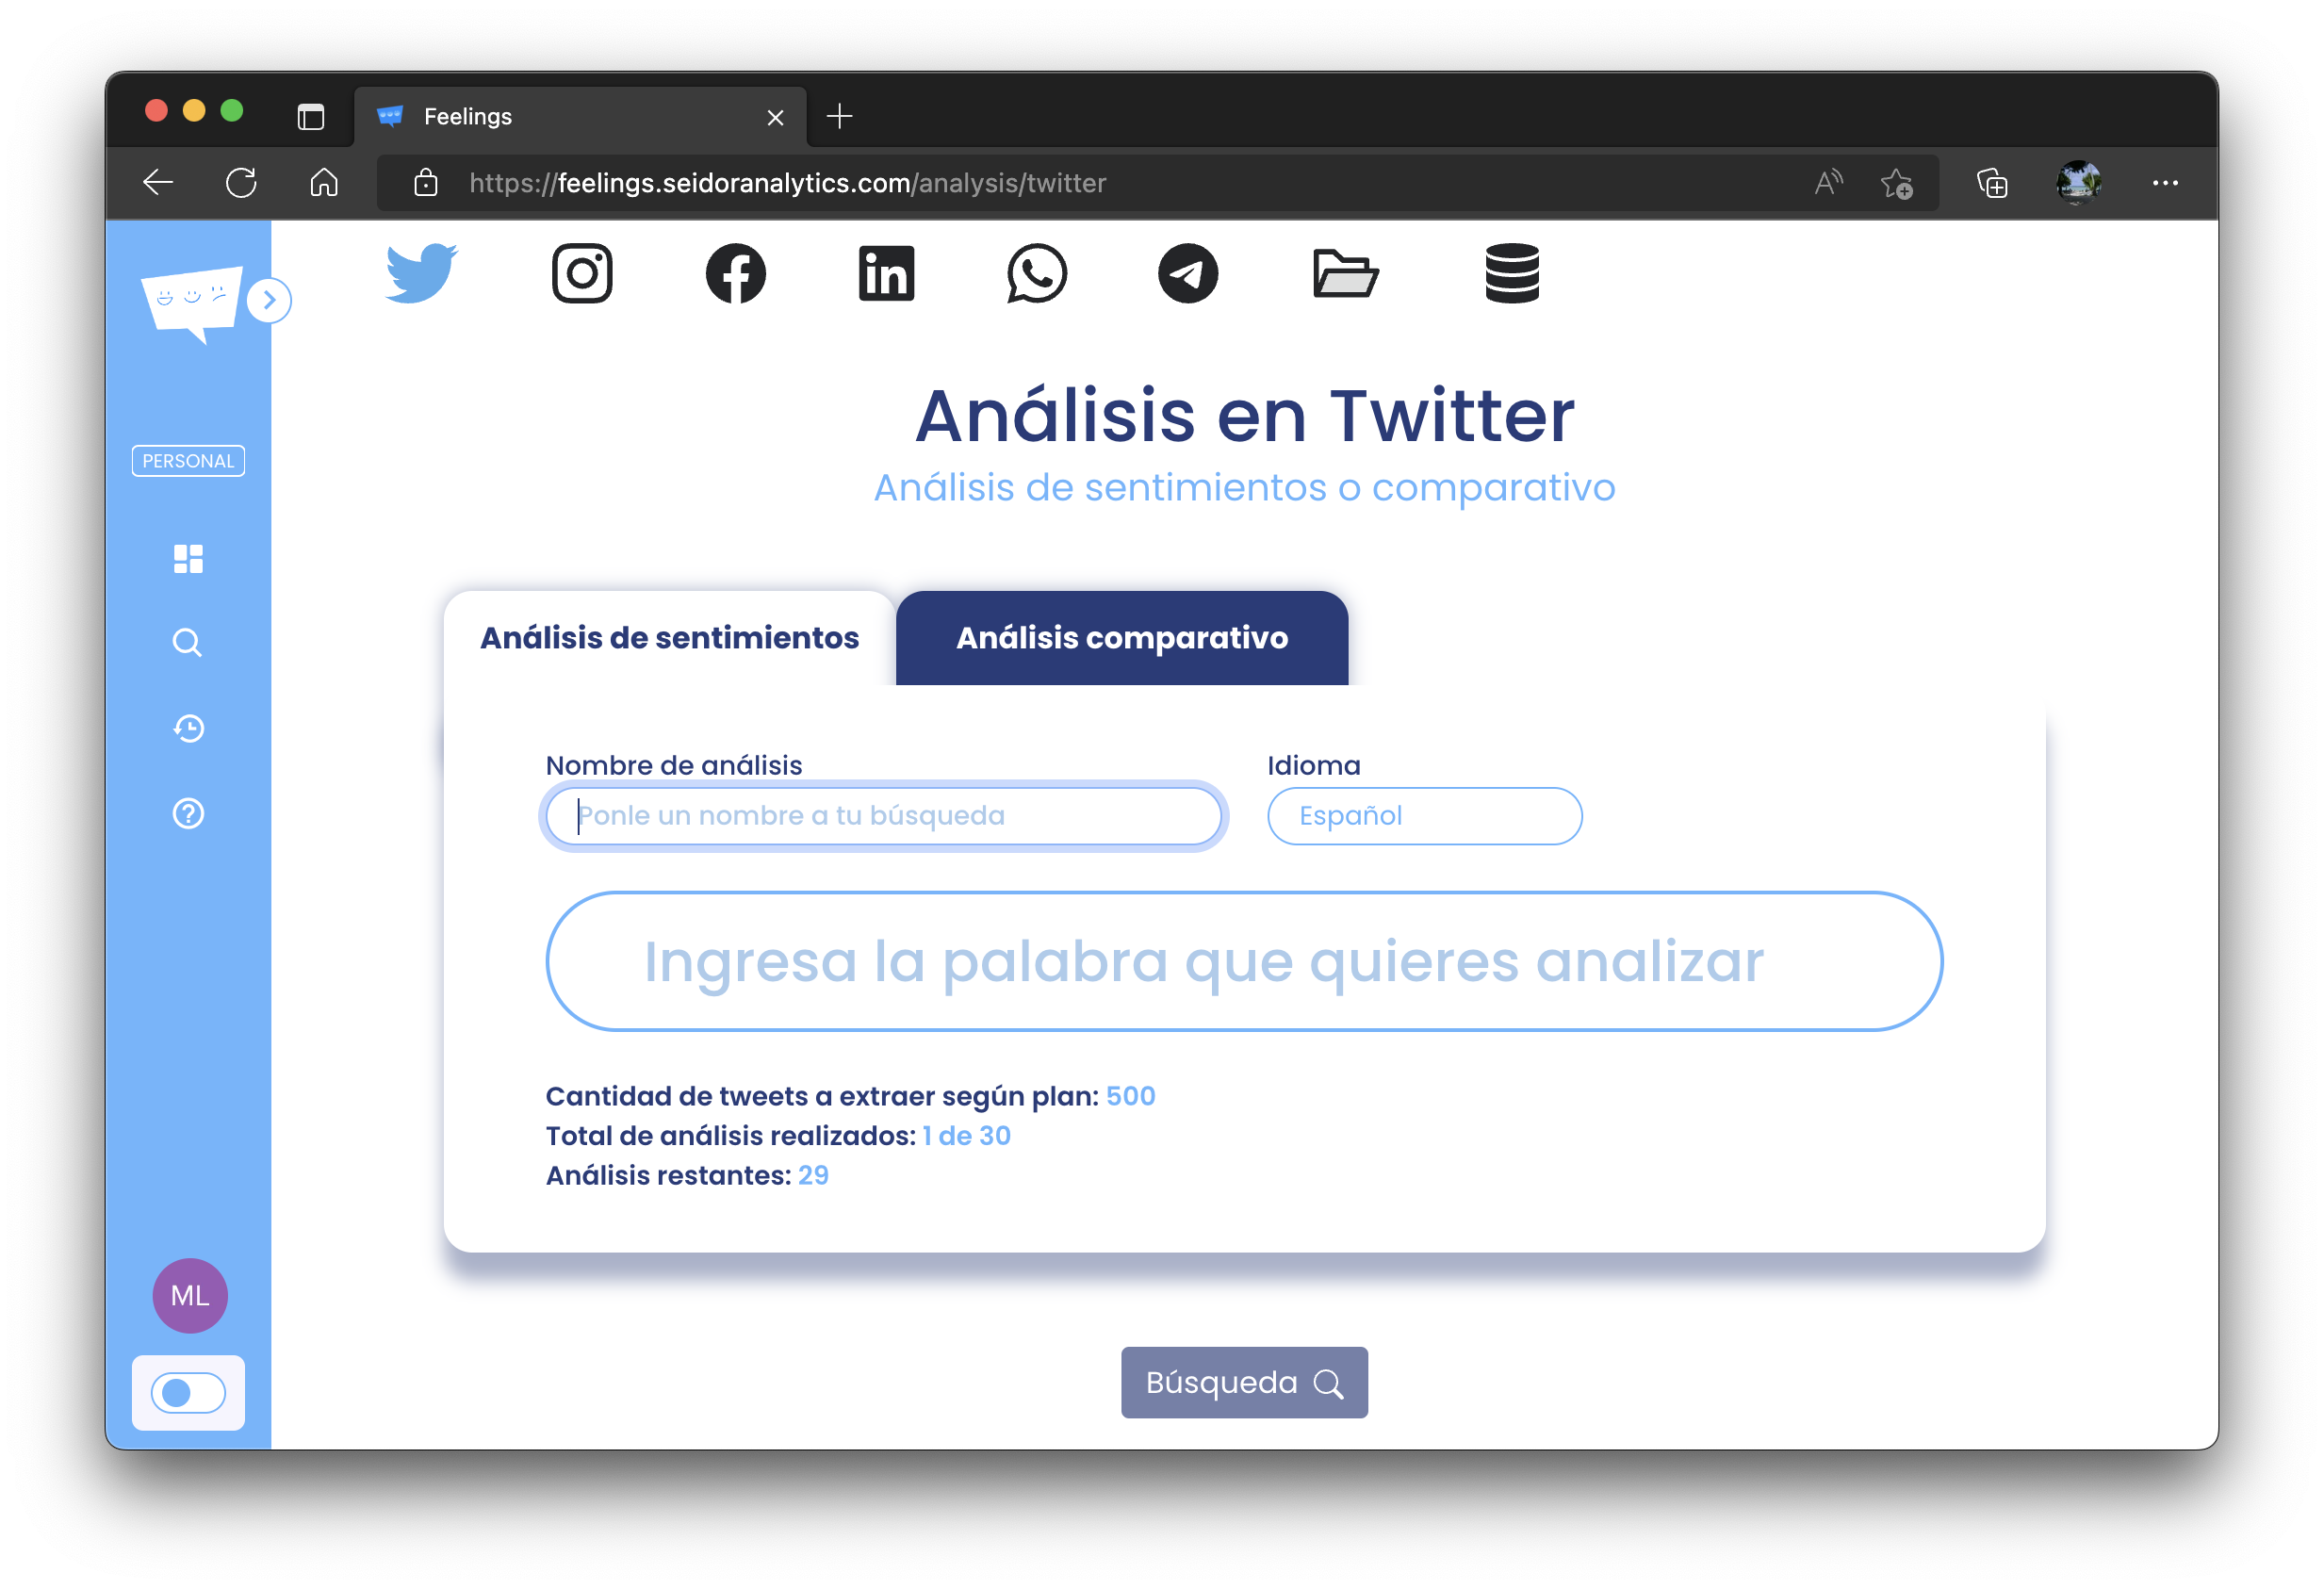Open history icon in the sidebar
The width and height of the screenshot is (2324, 1589).
pos(188,728)
